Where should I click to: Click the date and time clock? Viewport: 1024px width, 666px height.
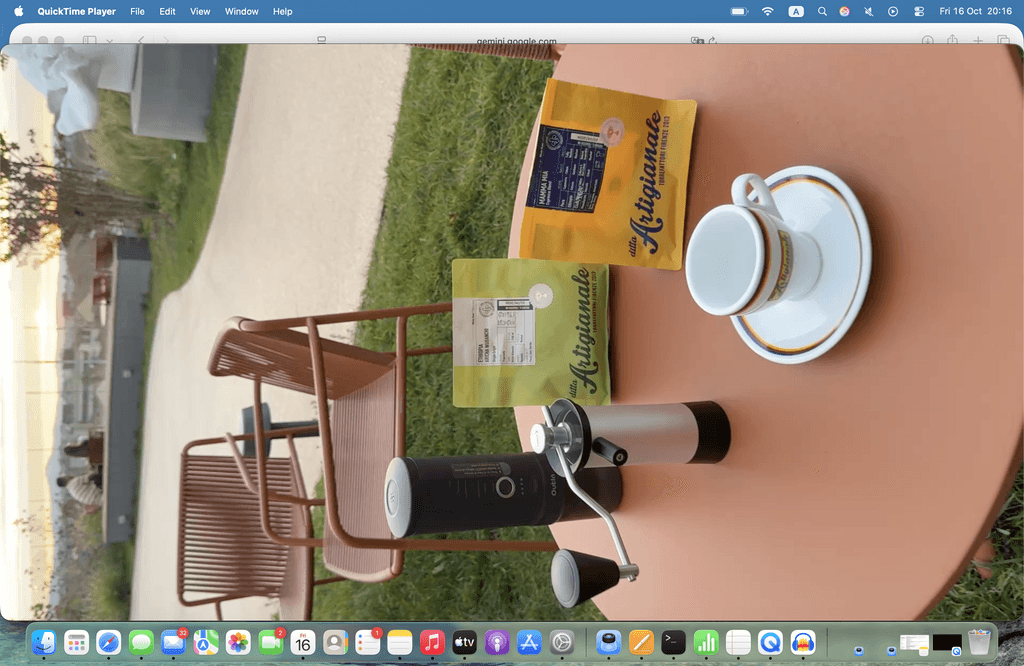point(976,11)
